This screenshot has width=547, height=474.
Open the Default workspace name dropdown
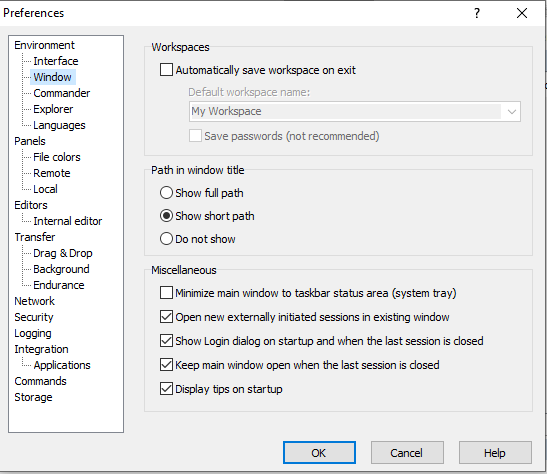355,112
